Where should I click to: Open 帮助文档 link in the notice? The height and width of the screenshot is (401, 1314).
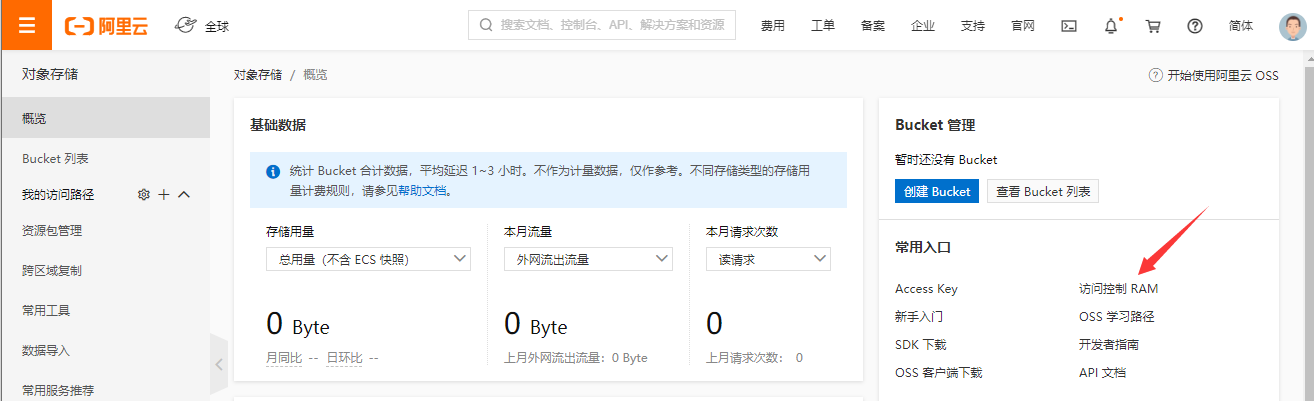click(422, 191)
